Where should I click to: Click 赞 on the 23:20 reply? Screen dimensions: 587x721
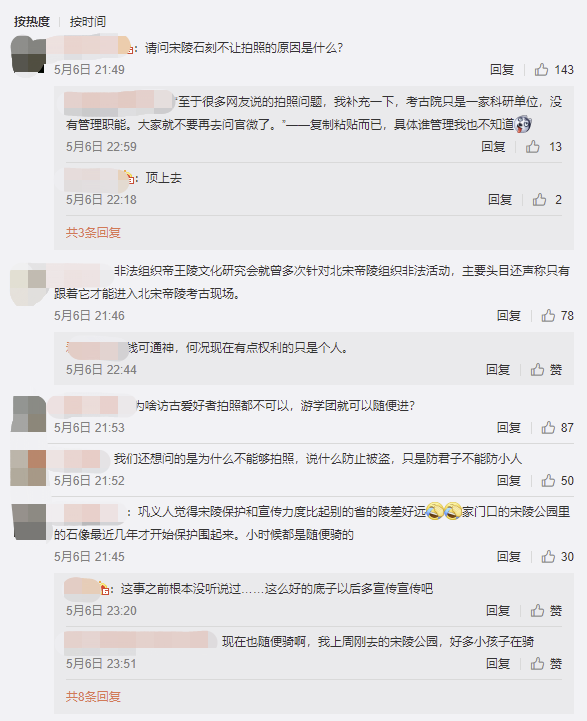point(546,611)
